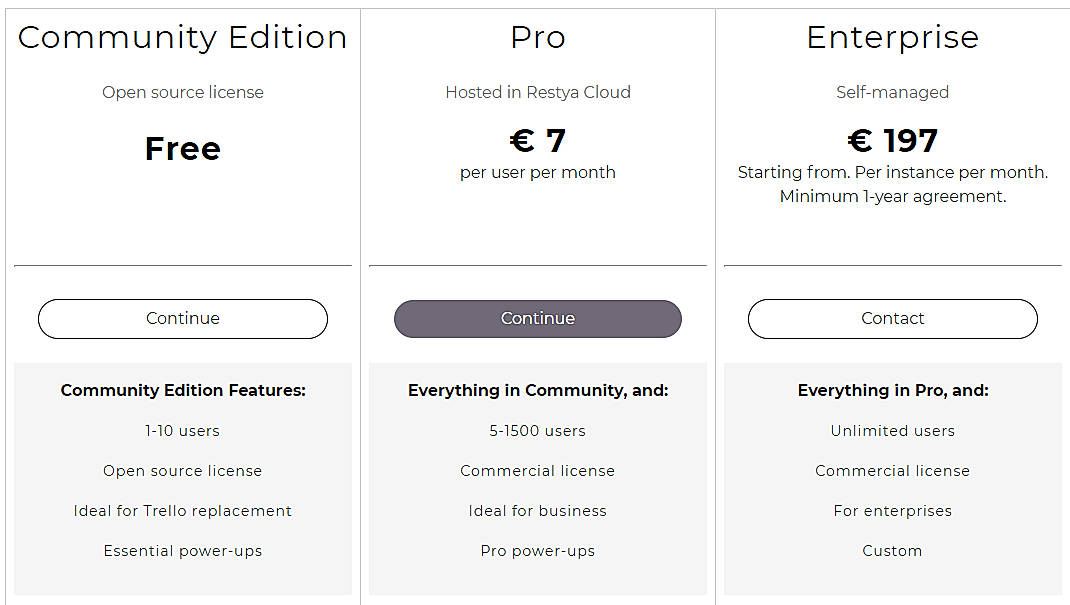1070x605 pixels.
Task: Click Continue on the Pro plan
Action: point(537,318)
